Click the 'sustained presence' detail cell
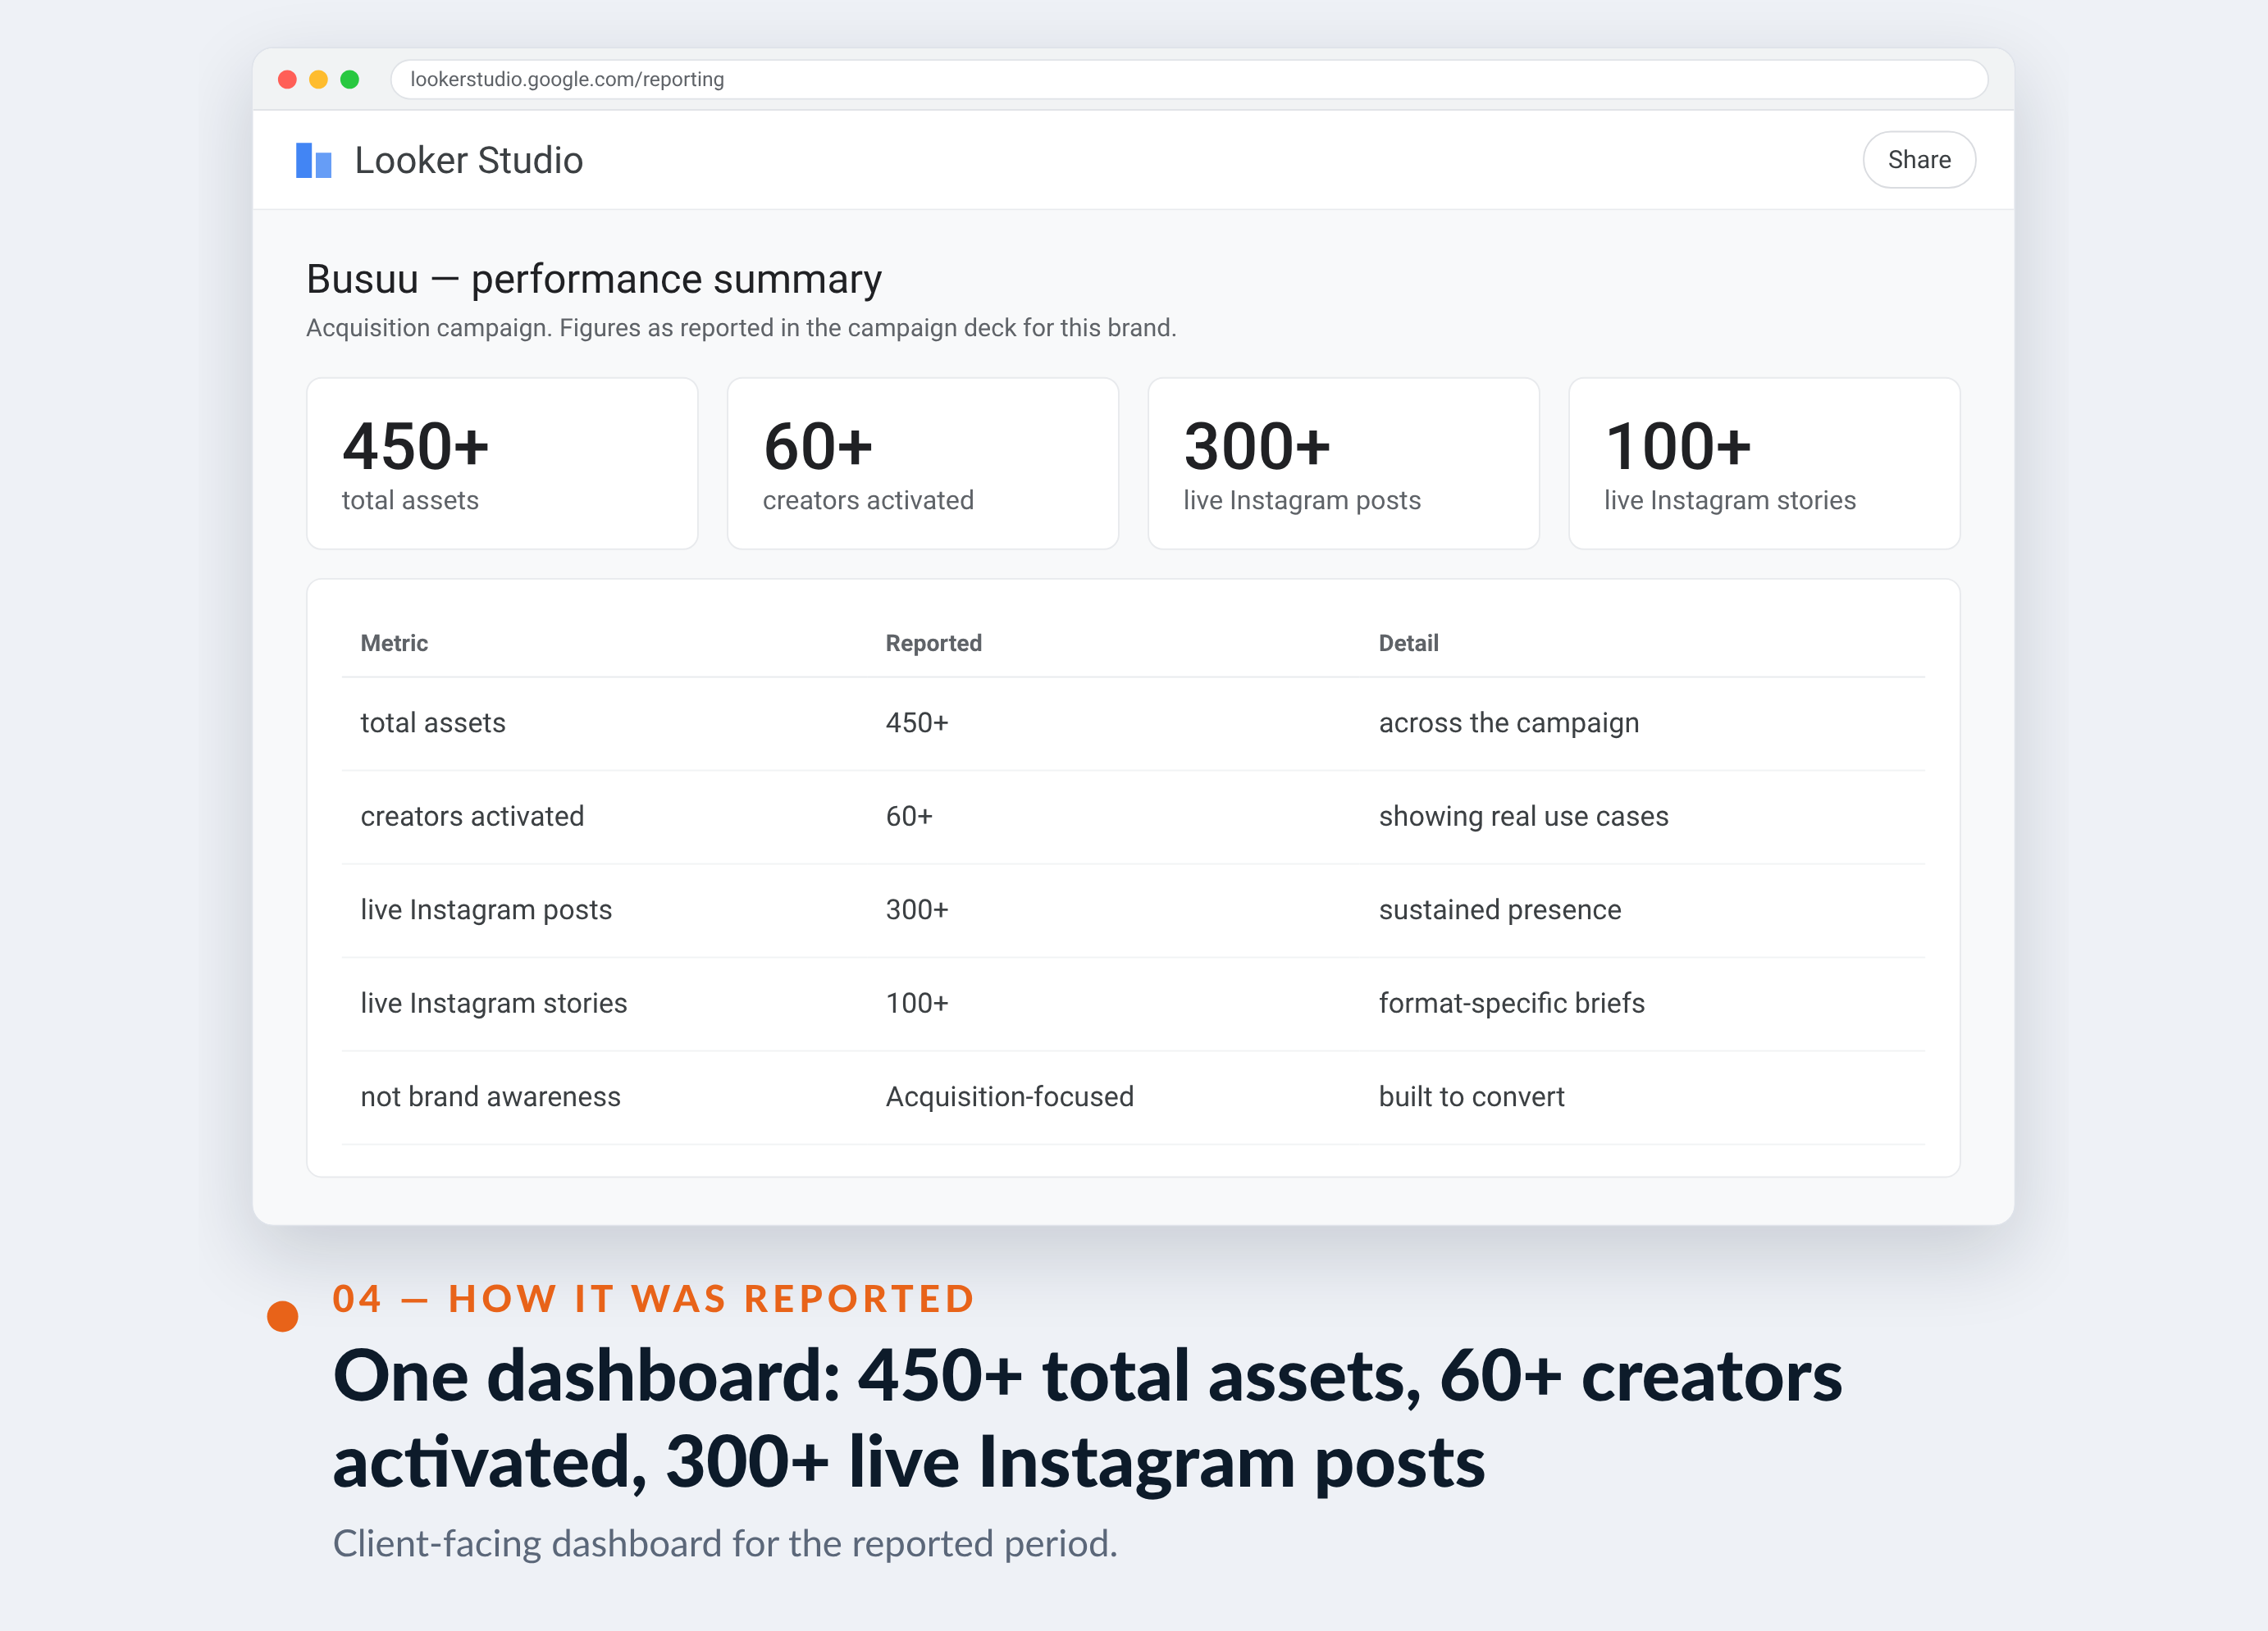2268x1631 pixels. point(1499,910)
